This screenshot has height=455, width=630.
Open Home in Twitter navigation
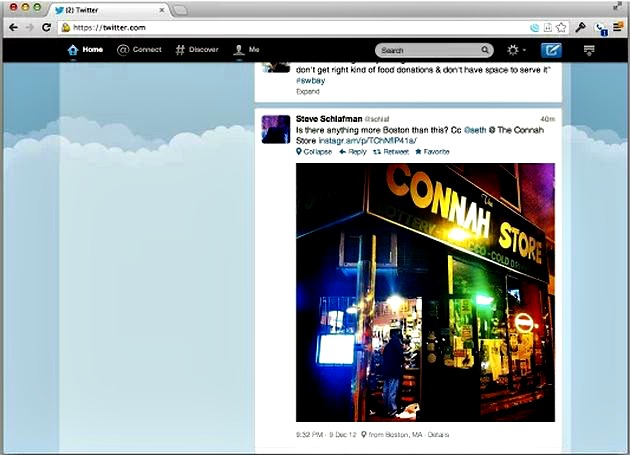(85, 50)
